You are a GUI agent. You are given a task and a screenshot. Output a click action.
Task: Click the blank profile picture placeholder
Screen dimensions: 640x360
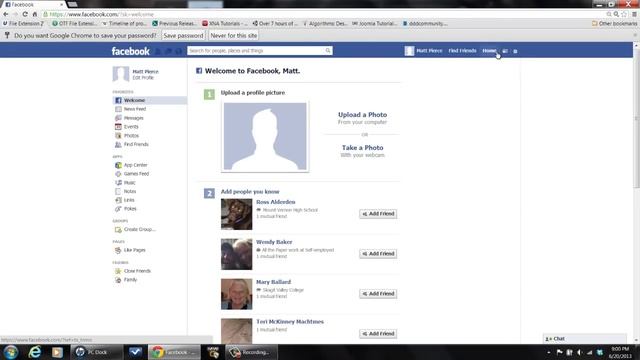(265, 136)
